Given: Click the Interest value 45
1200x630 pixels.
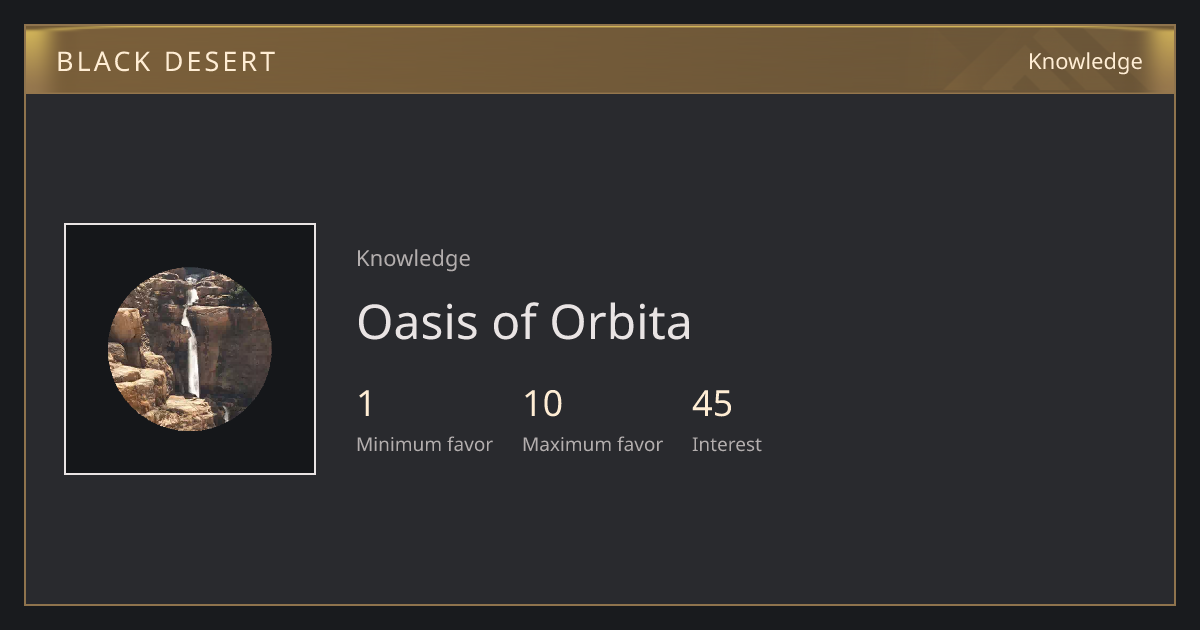Looking at the screenshot, I should (x=712, y=404).
